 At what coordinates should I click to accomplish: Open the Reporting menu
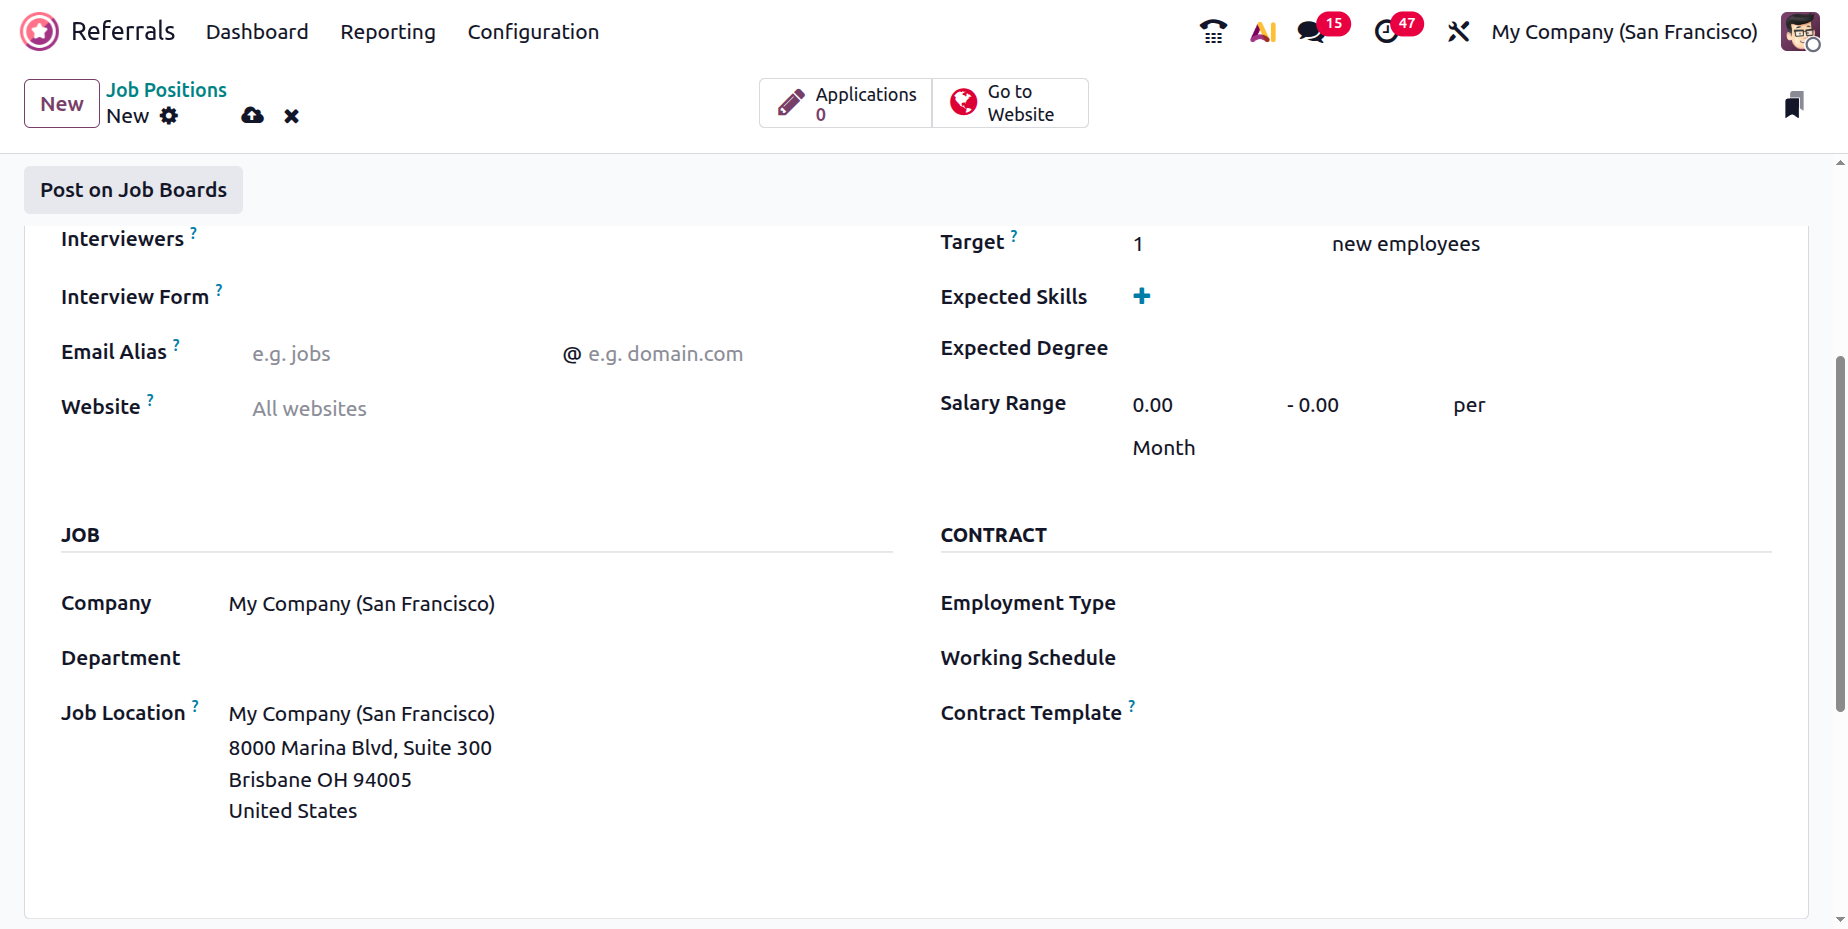388,32
